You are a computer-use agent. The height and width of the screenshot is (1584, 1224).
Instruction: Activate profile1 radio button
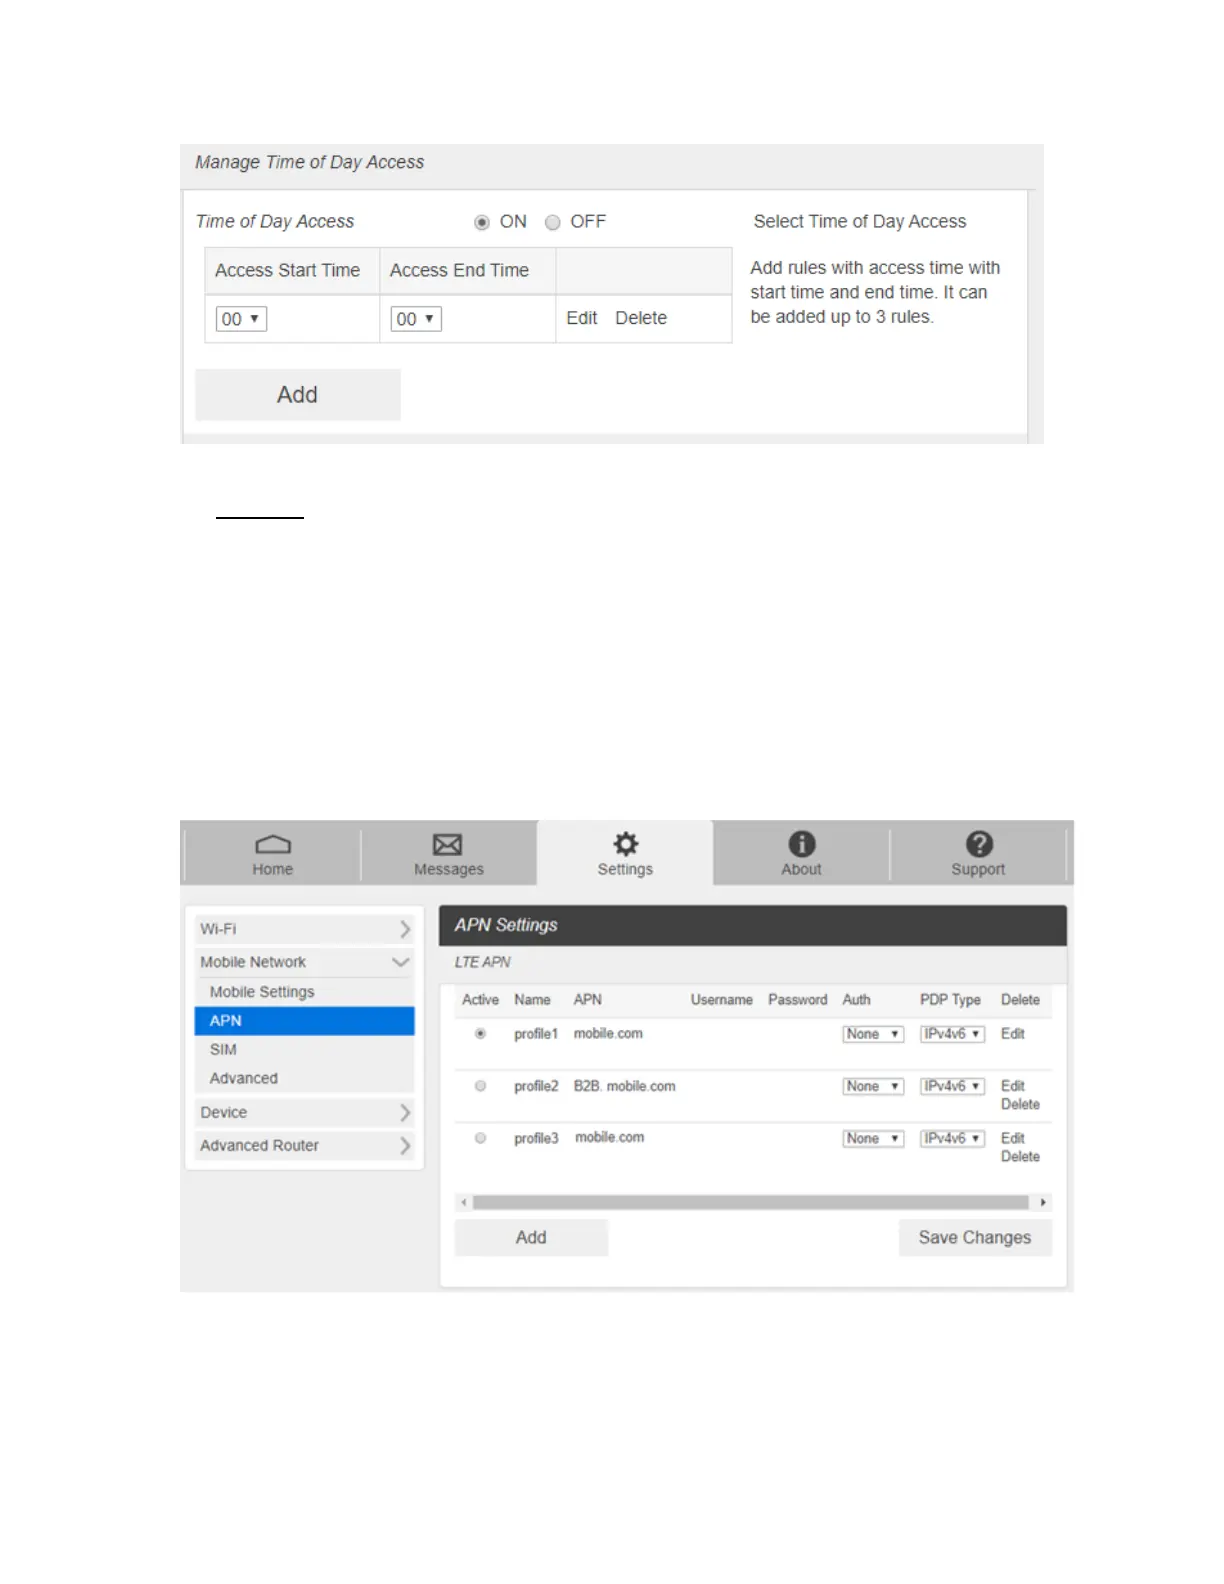480,1034
